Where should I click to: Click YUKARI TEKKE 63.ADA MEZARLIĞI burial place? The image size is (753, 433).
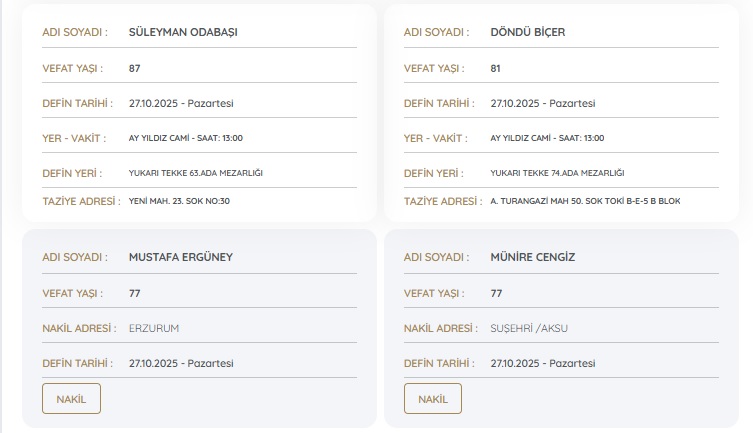click(196, 173)
